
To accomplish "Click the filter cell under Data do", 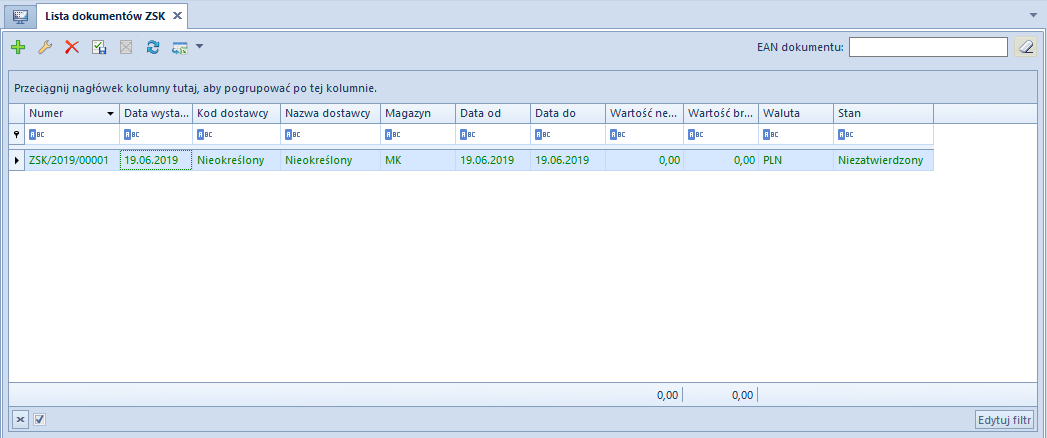I will (x=568, y=134).
